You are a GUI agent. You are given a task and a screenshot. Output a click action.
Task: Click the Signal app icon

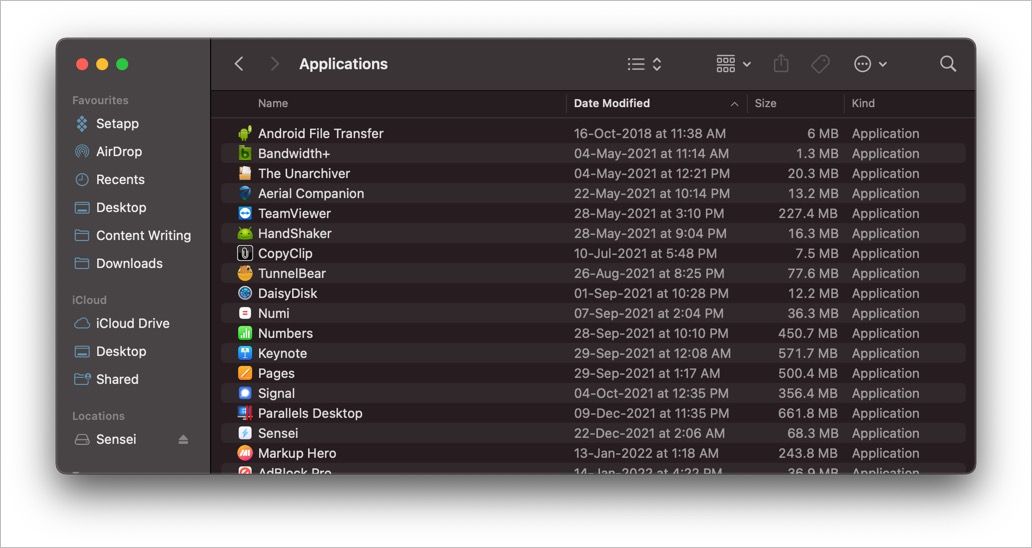click(245, 393)
